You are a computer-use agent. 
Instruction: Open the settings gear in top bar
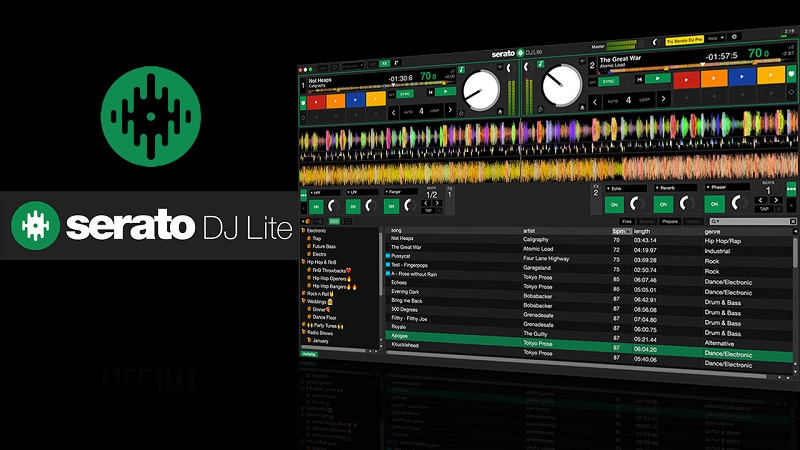click(734, 37)
